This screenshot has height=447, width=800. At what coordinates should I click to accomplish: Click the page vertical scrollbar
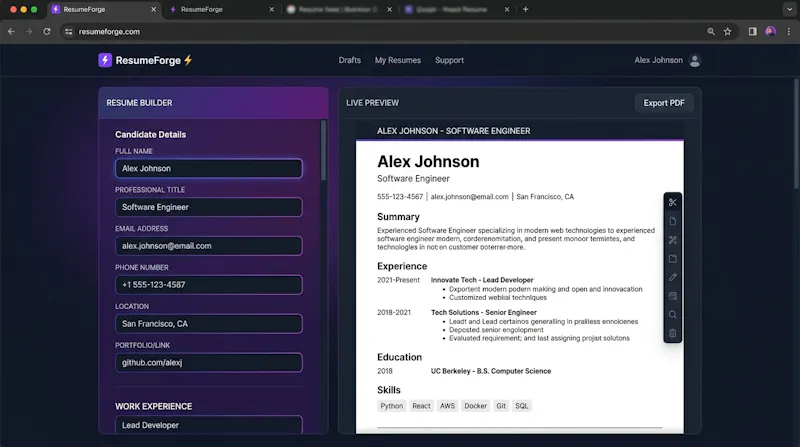point(796,134)
